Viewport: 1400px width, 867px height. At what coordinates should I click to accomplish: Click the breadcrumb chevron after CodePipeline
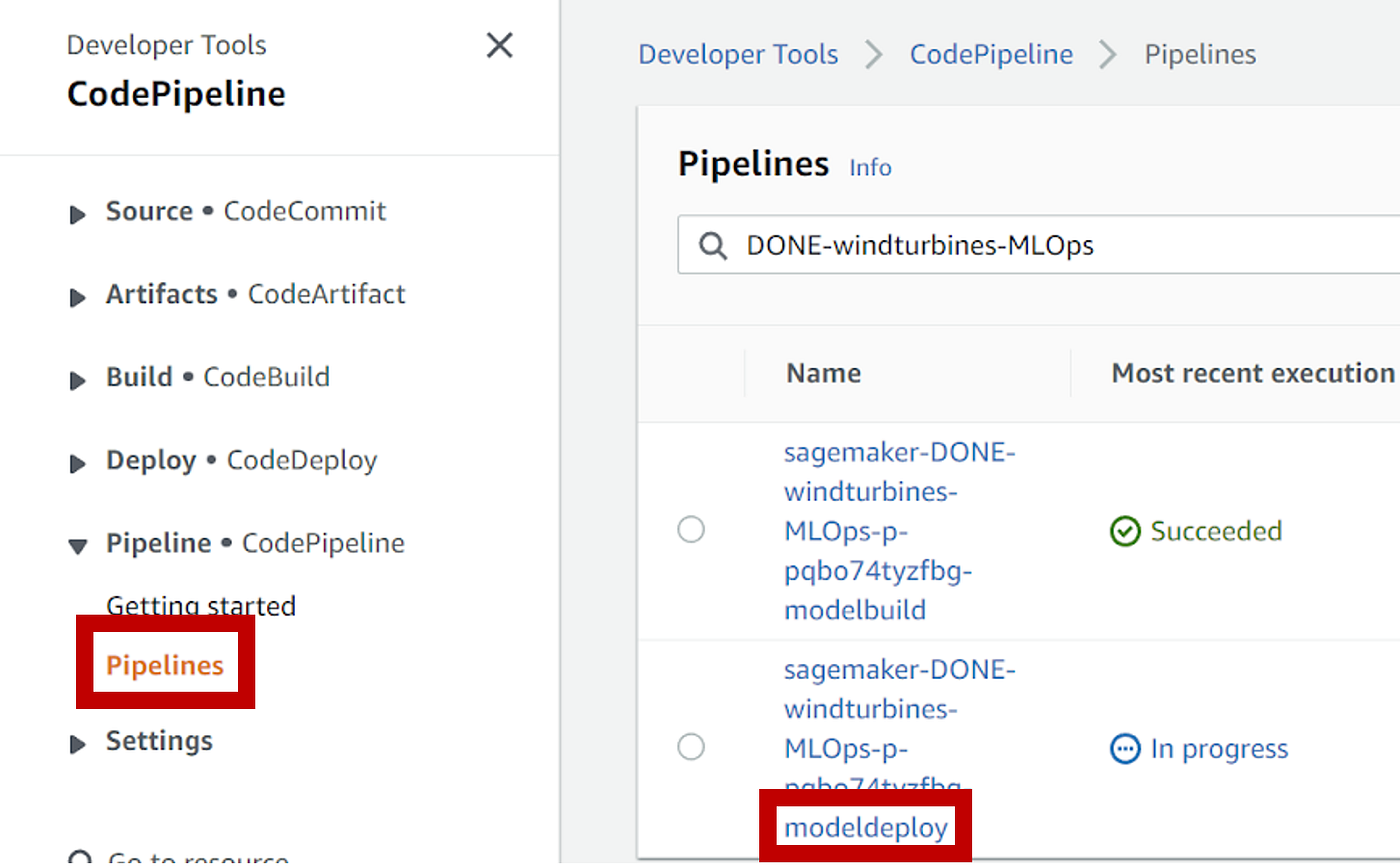(1106, 55)
